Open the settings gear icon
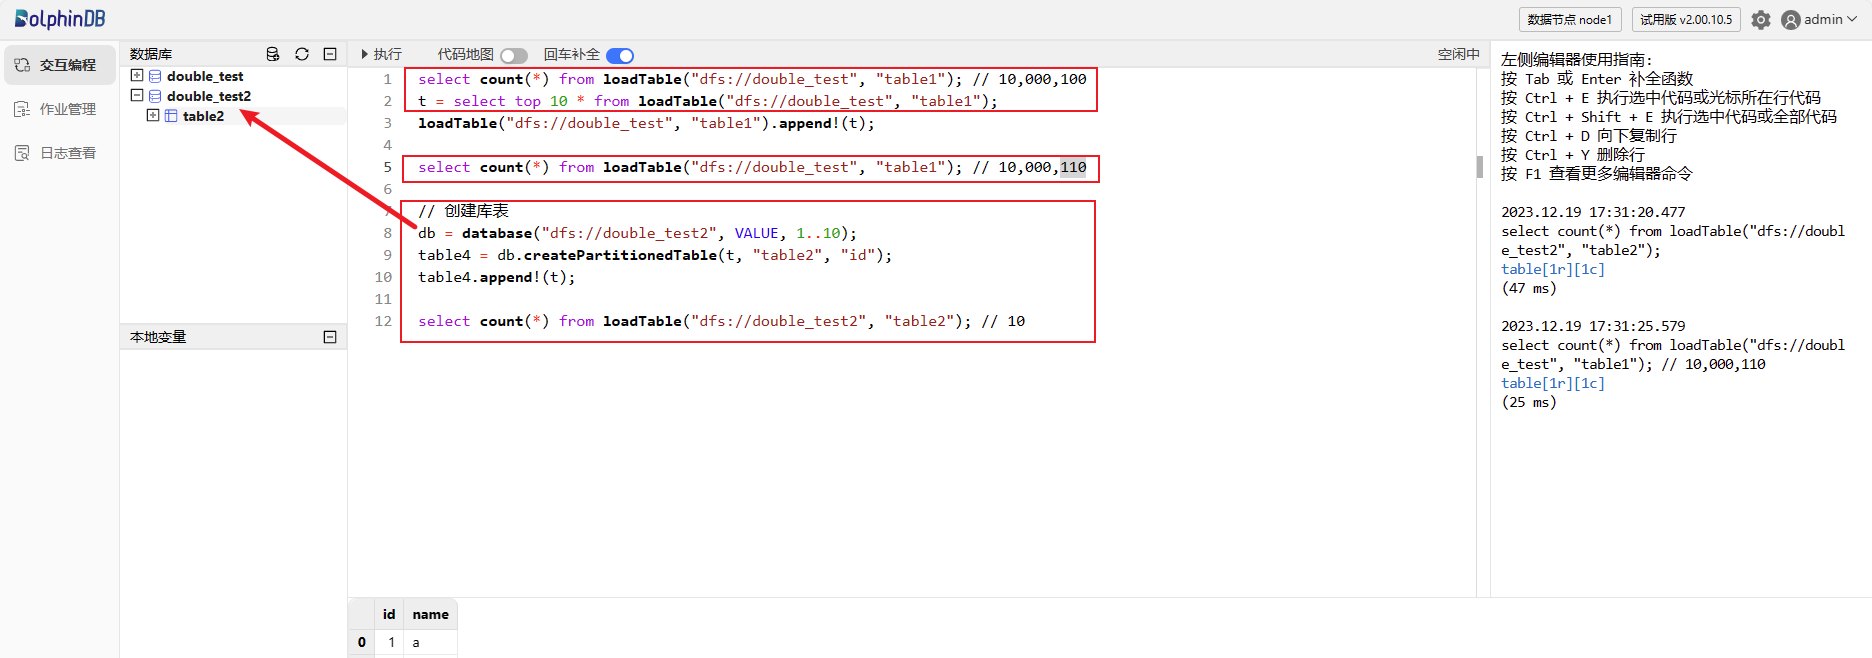This screenshot has height=658, width=1872. pyautogui.click(x=1761, y=20)
